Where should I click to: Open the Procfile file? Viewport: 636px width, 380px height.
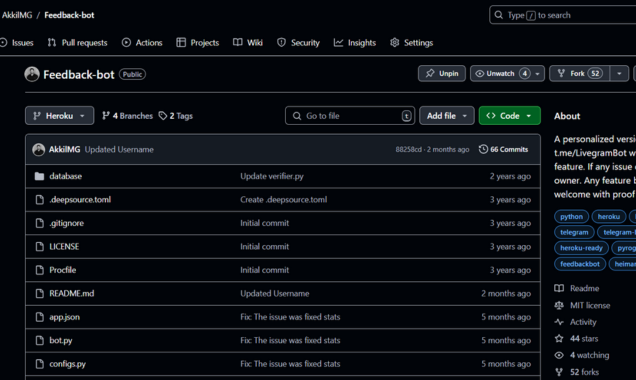point(63,270)
